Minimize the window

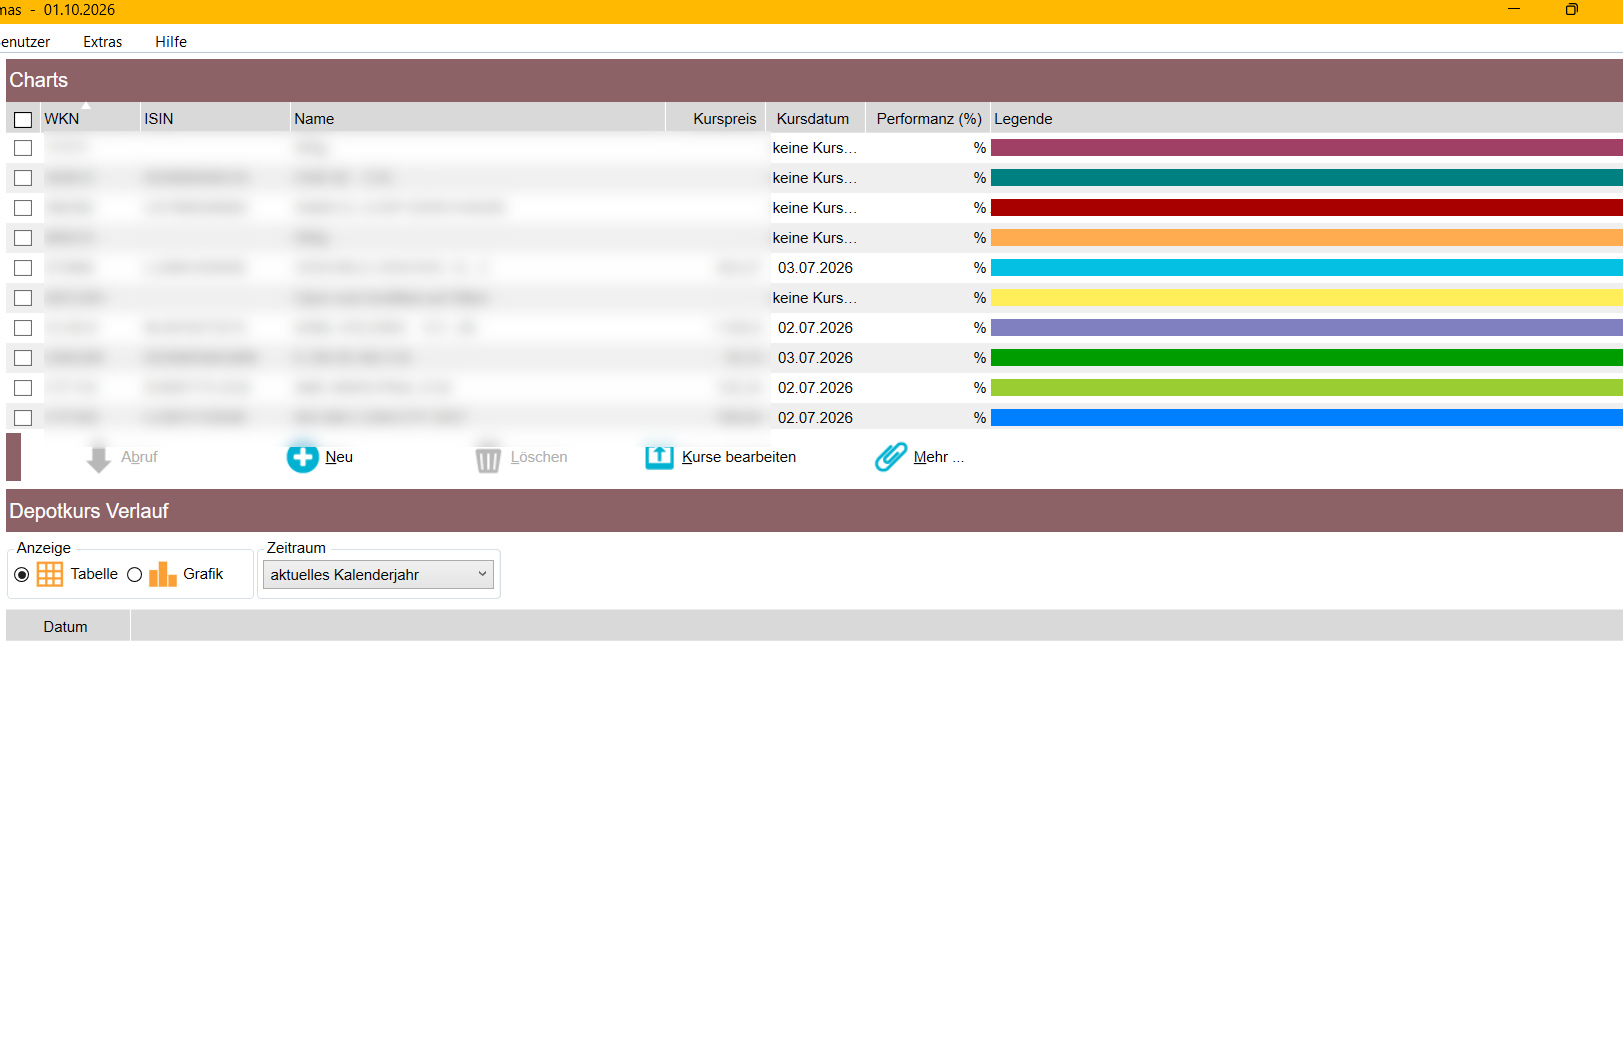[x=1514, y=10]
